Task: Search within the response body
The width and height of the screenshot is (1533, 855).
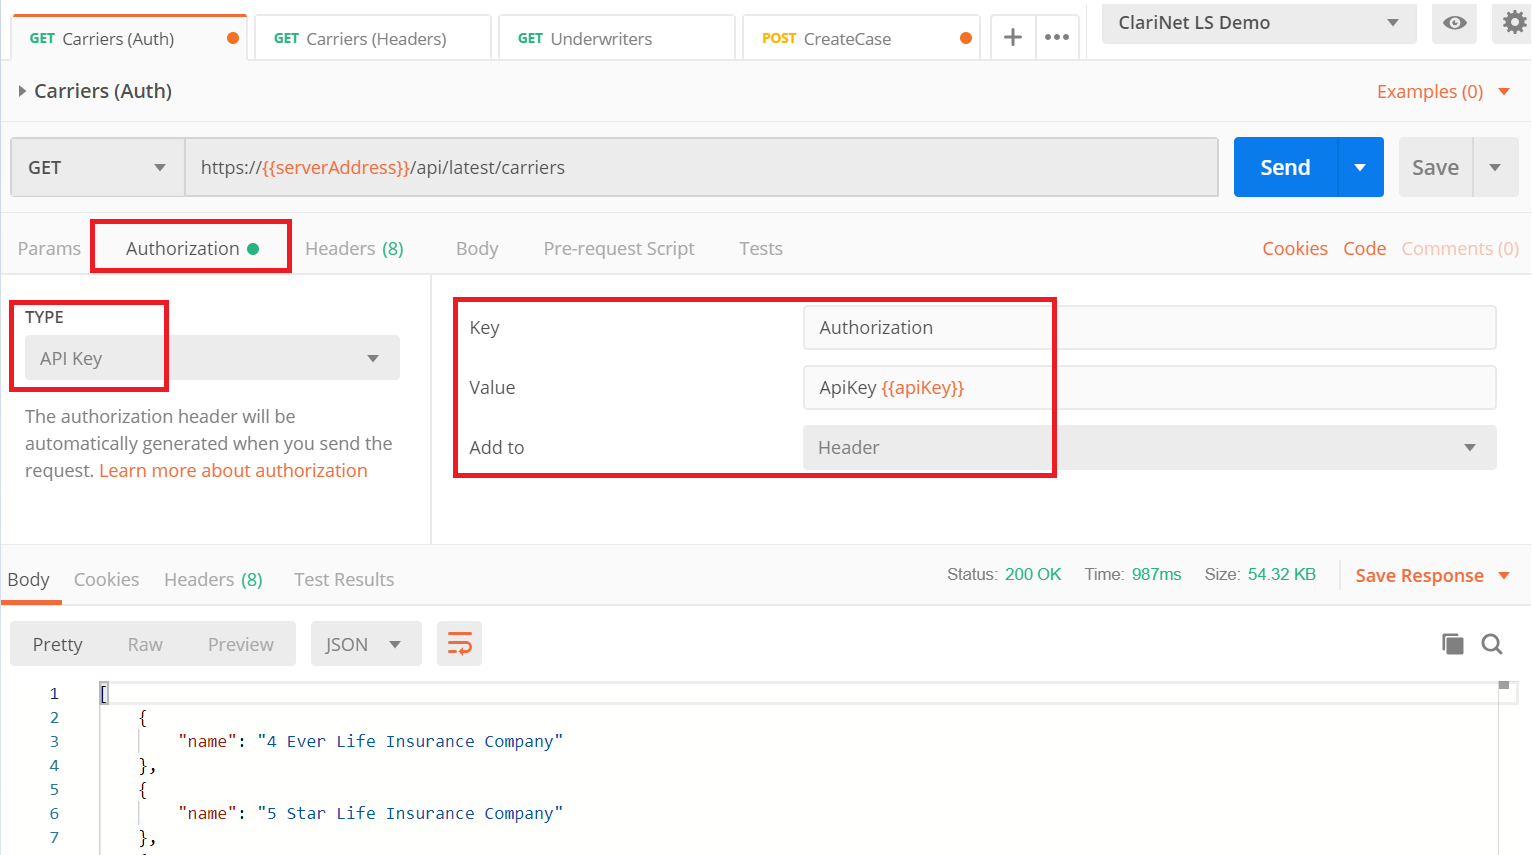Action: tap(1492, 644)
